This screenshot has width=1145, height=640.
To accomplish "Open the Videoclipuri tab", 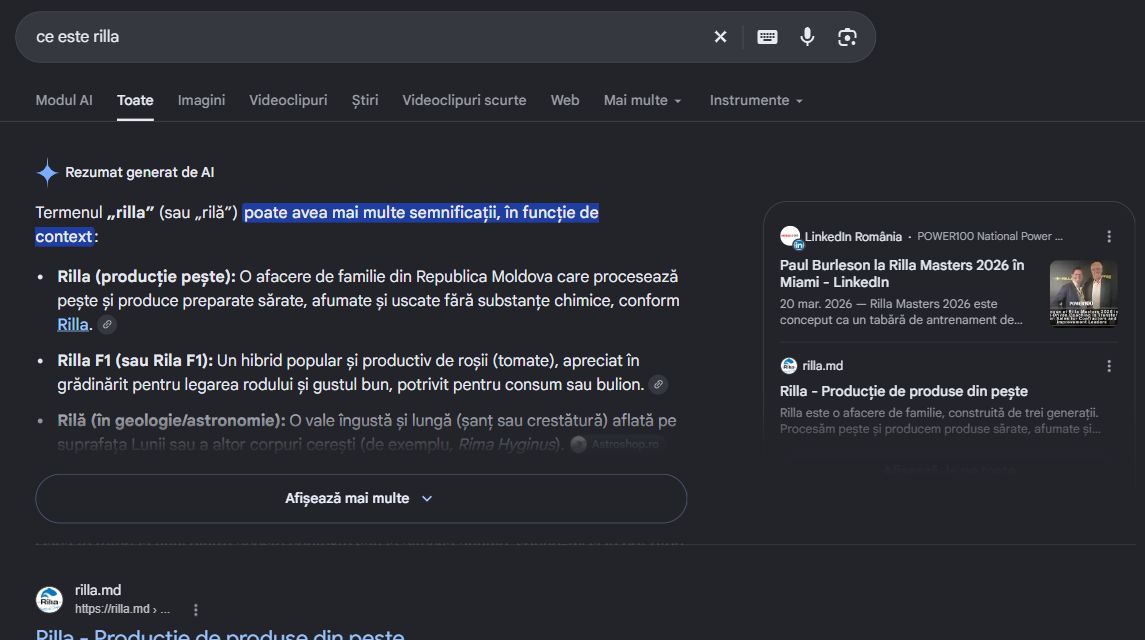I will tap(288, 100).
